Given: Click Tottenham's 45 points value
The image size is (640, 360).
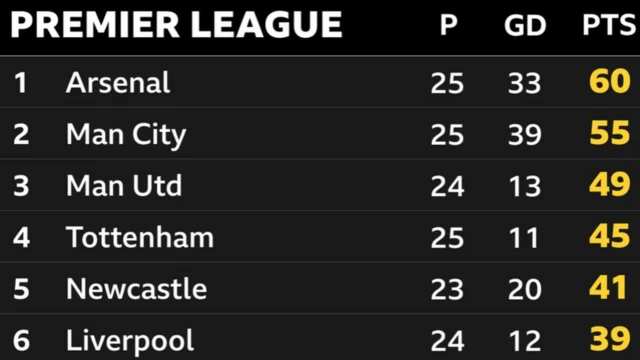Looking at the screenshot, I should coord(610,236).
